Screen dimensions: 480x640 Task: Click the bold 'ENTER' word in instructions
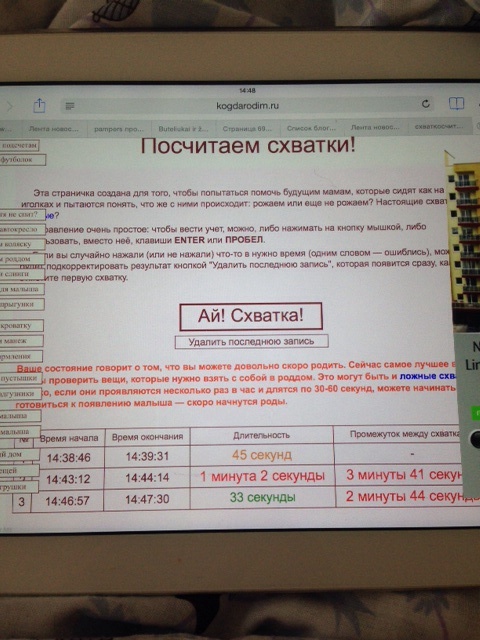click(189, 240)
